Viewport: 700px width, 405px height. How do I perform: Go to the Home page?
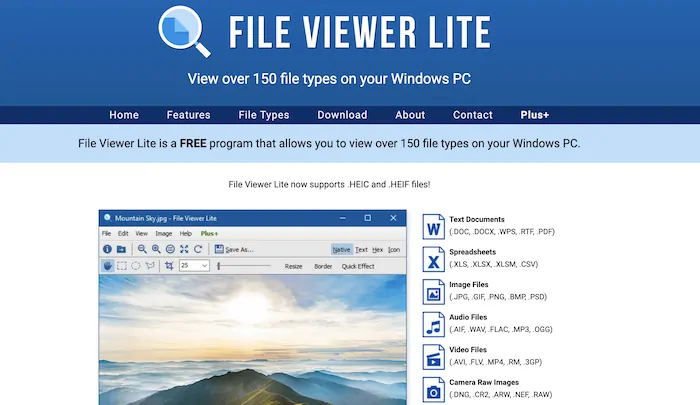click(124, 115)
